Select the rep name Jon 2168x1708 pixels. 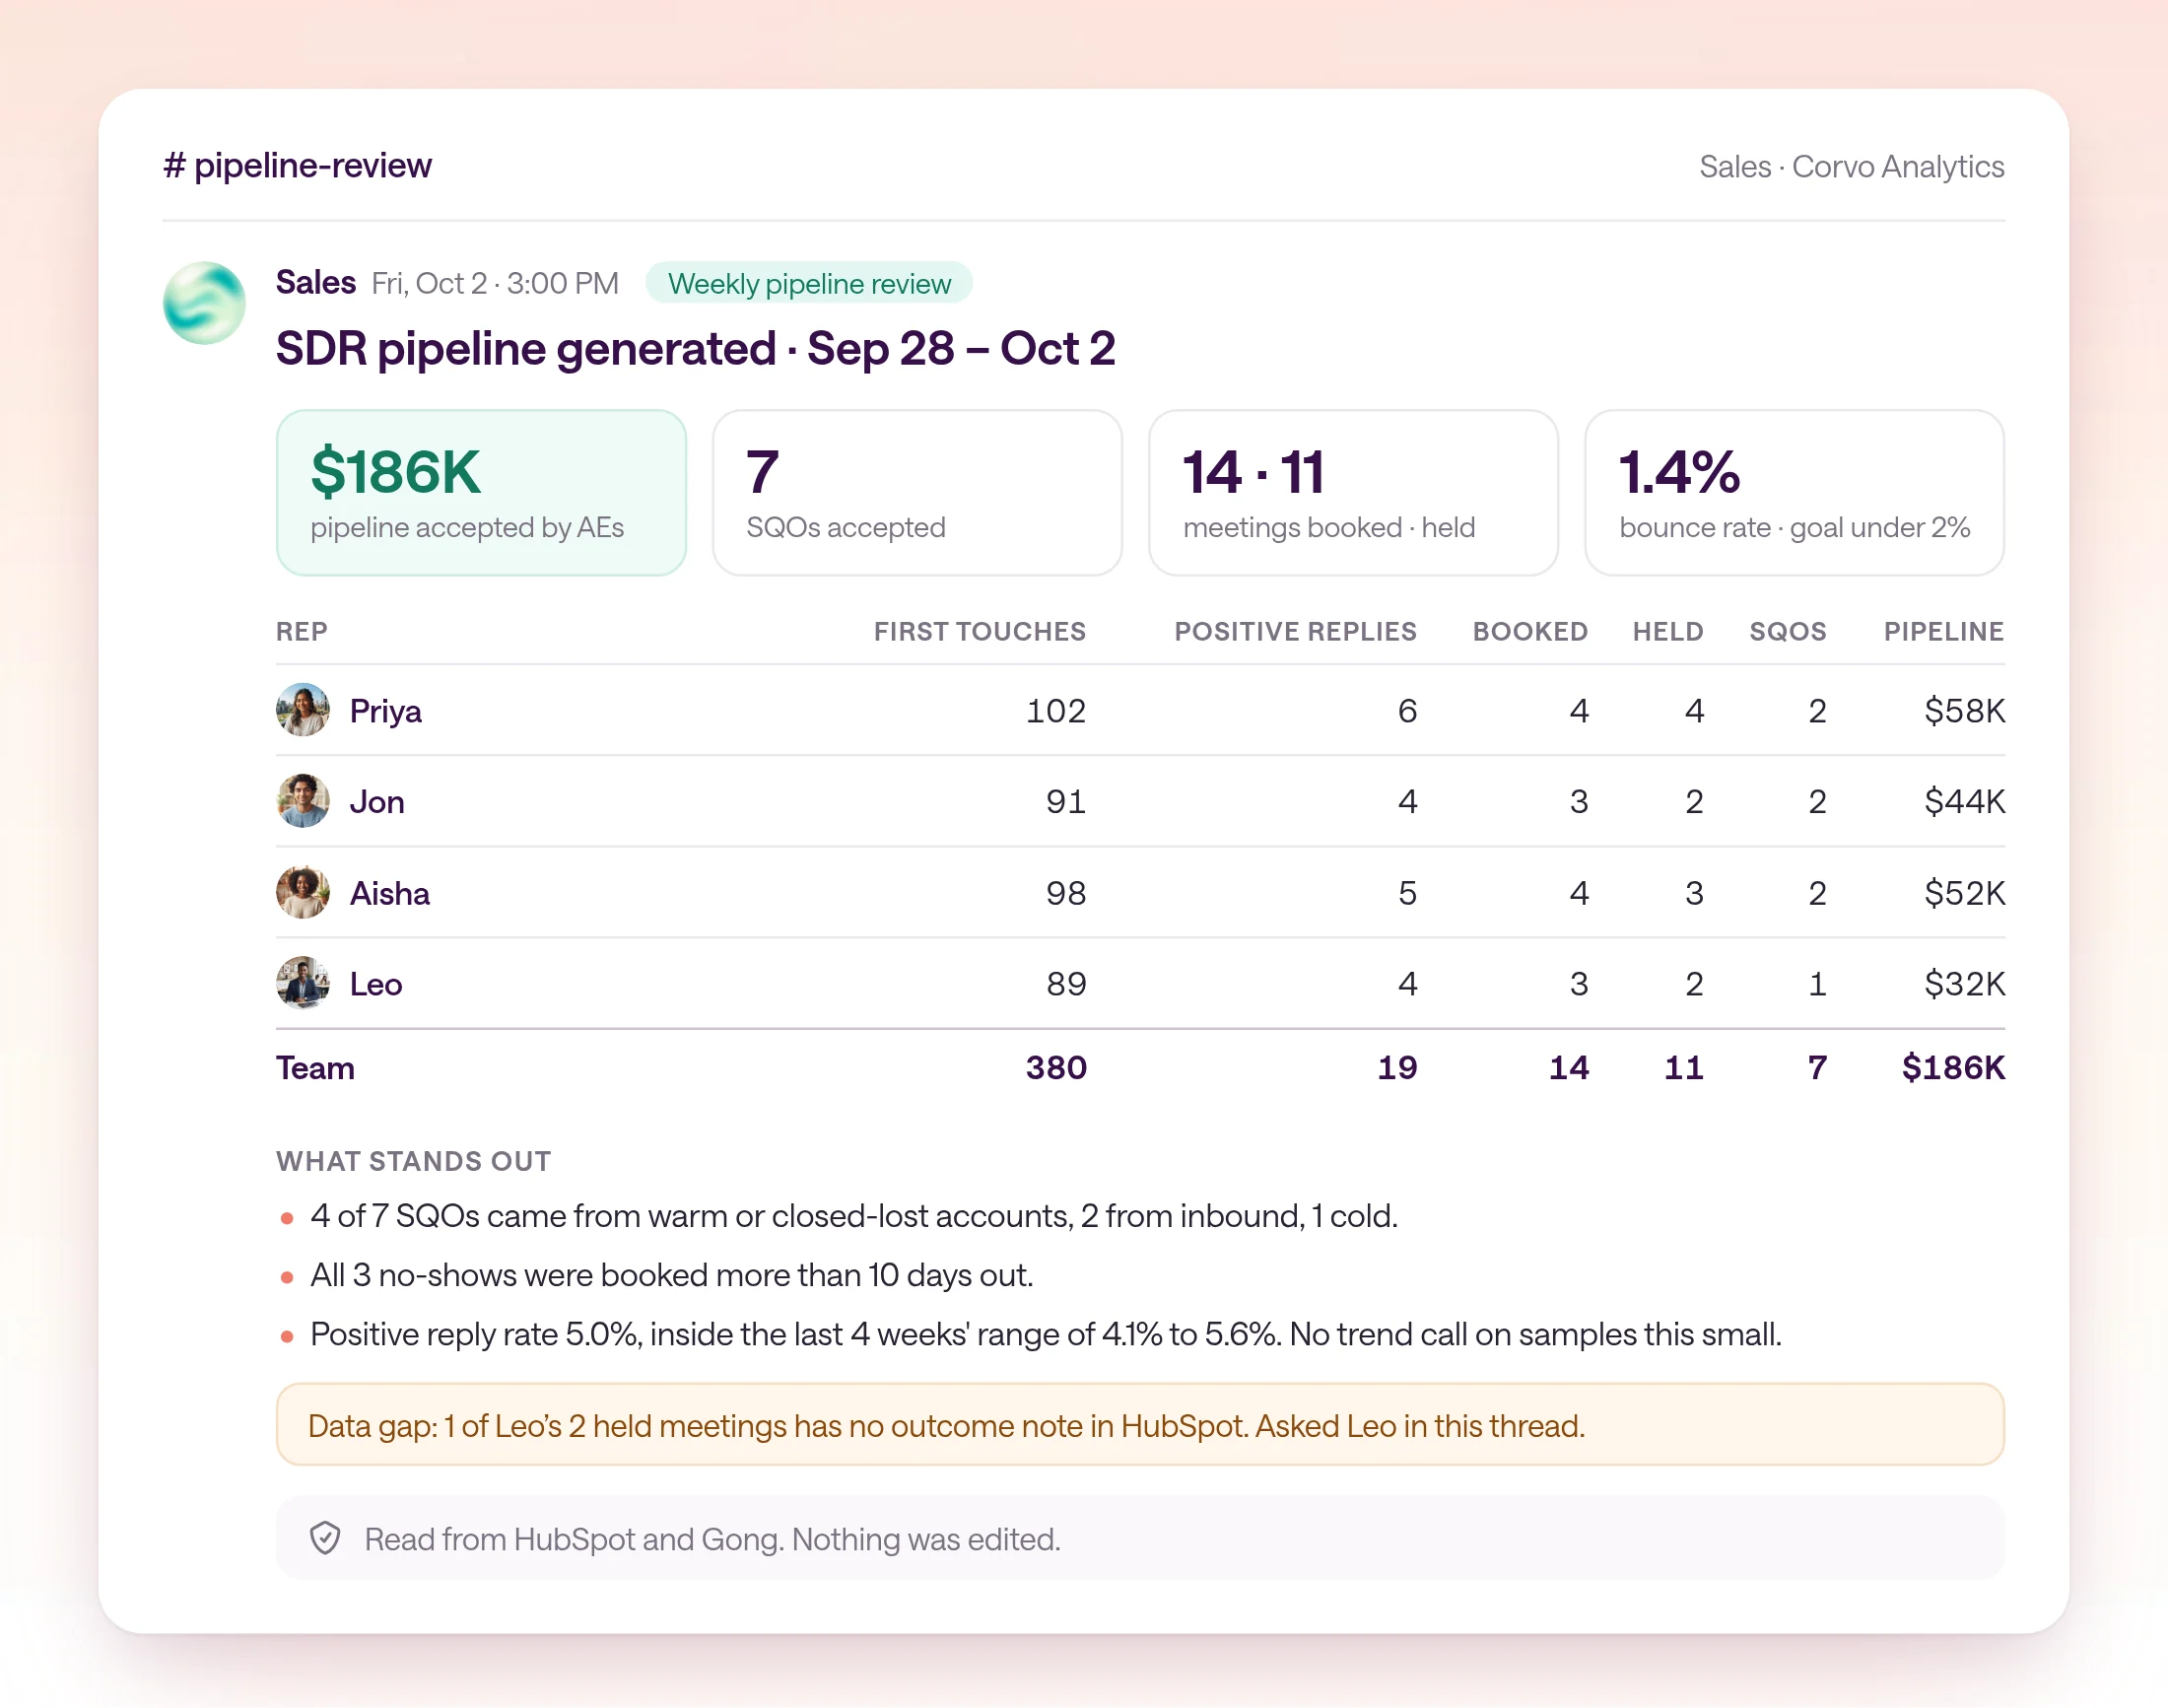click(x=377, y=802)
